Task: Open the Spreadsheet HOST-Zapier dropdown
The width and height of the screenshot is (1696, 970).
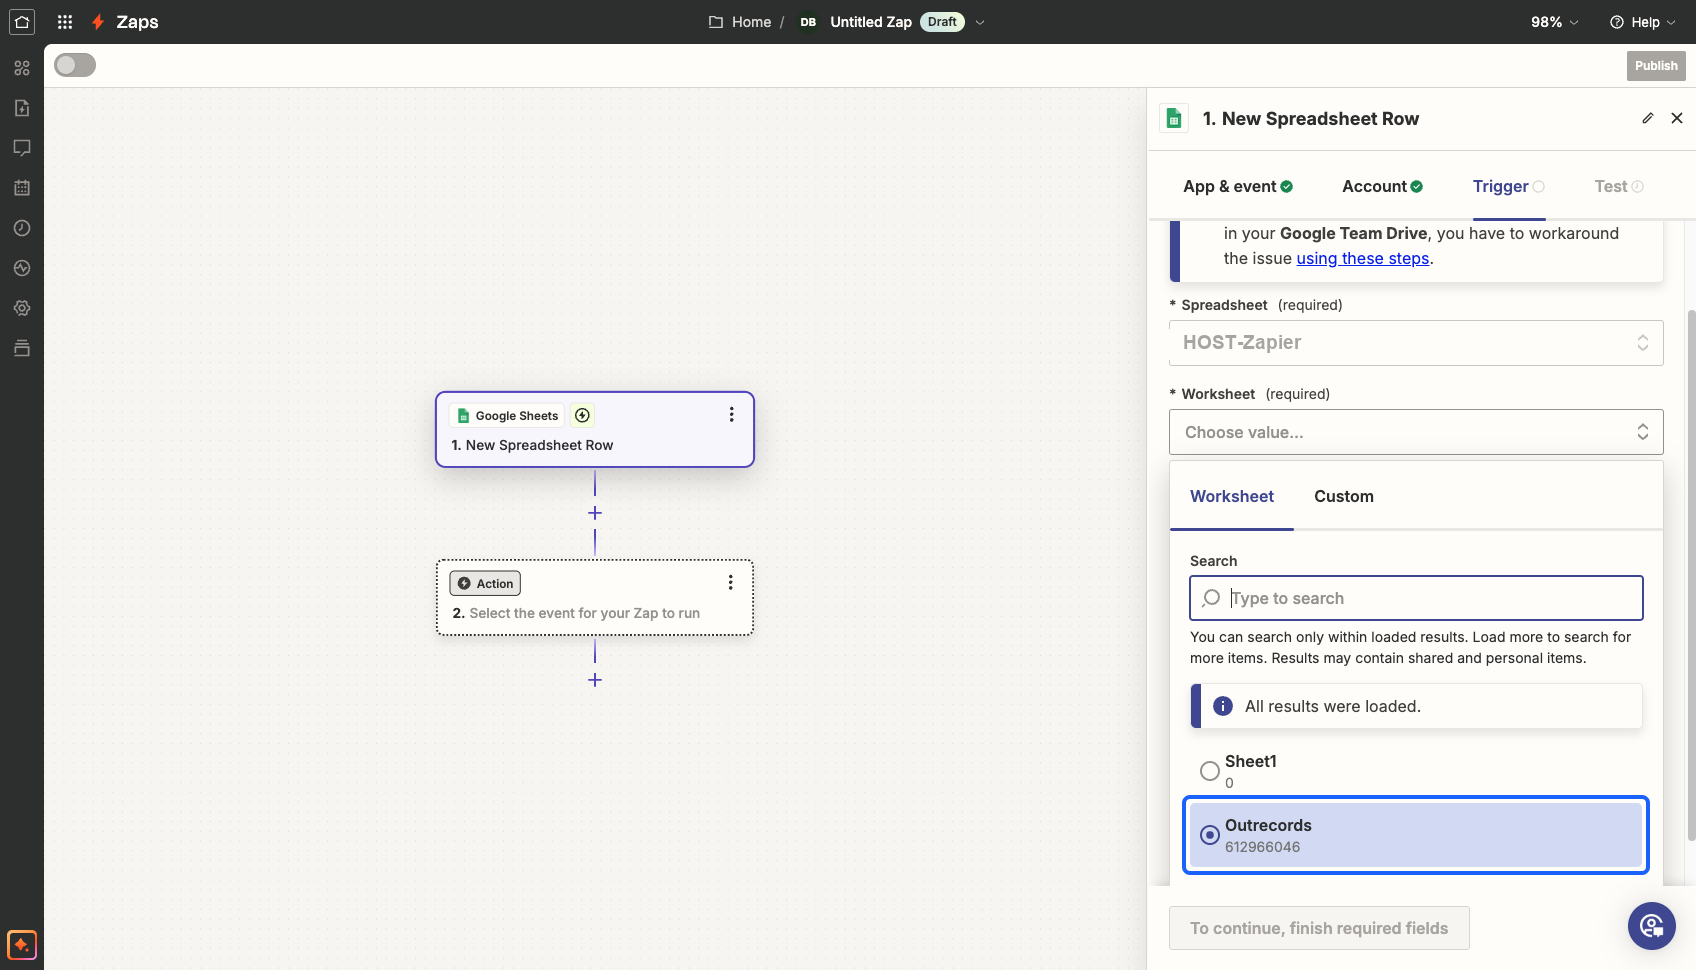Action: coord(1416,343)
